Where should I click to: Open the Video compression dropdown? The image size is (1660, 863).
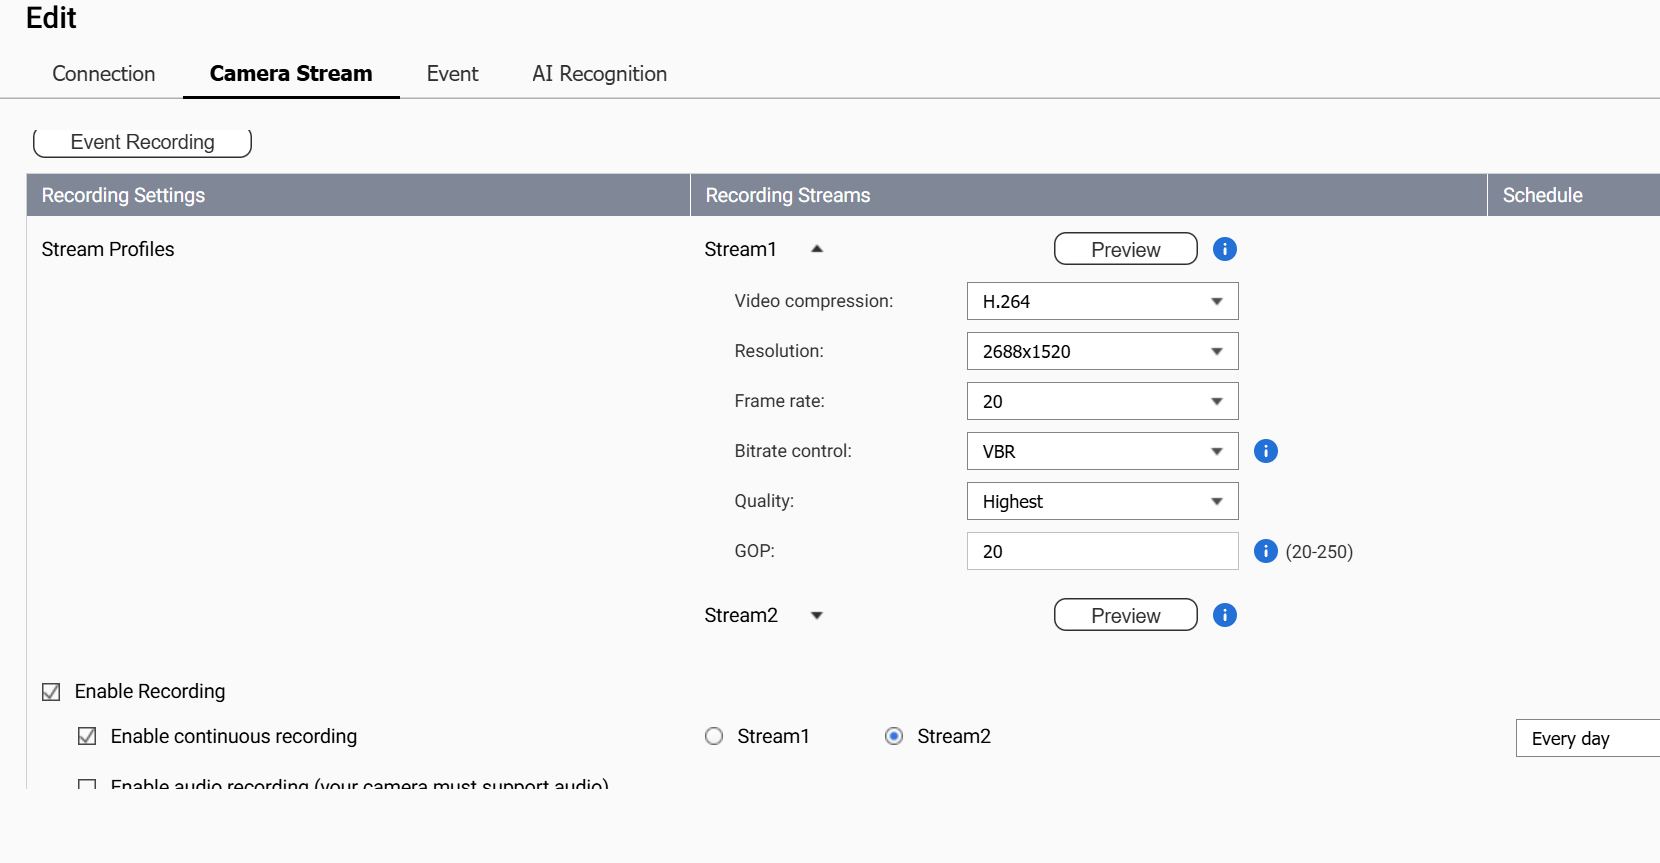coord(1102,301)
